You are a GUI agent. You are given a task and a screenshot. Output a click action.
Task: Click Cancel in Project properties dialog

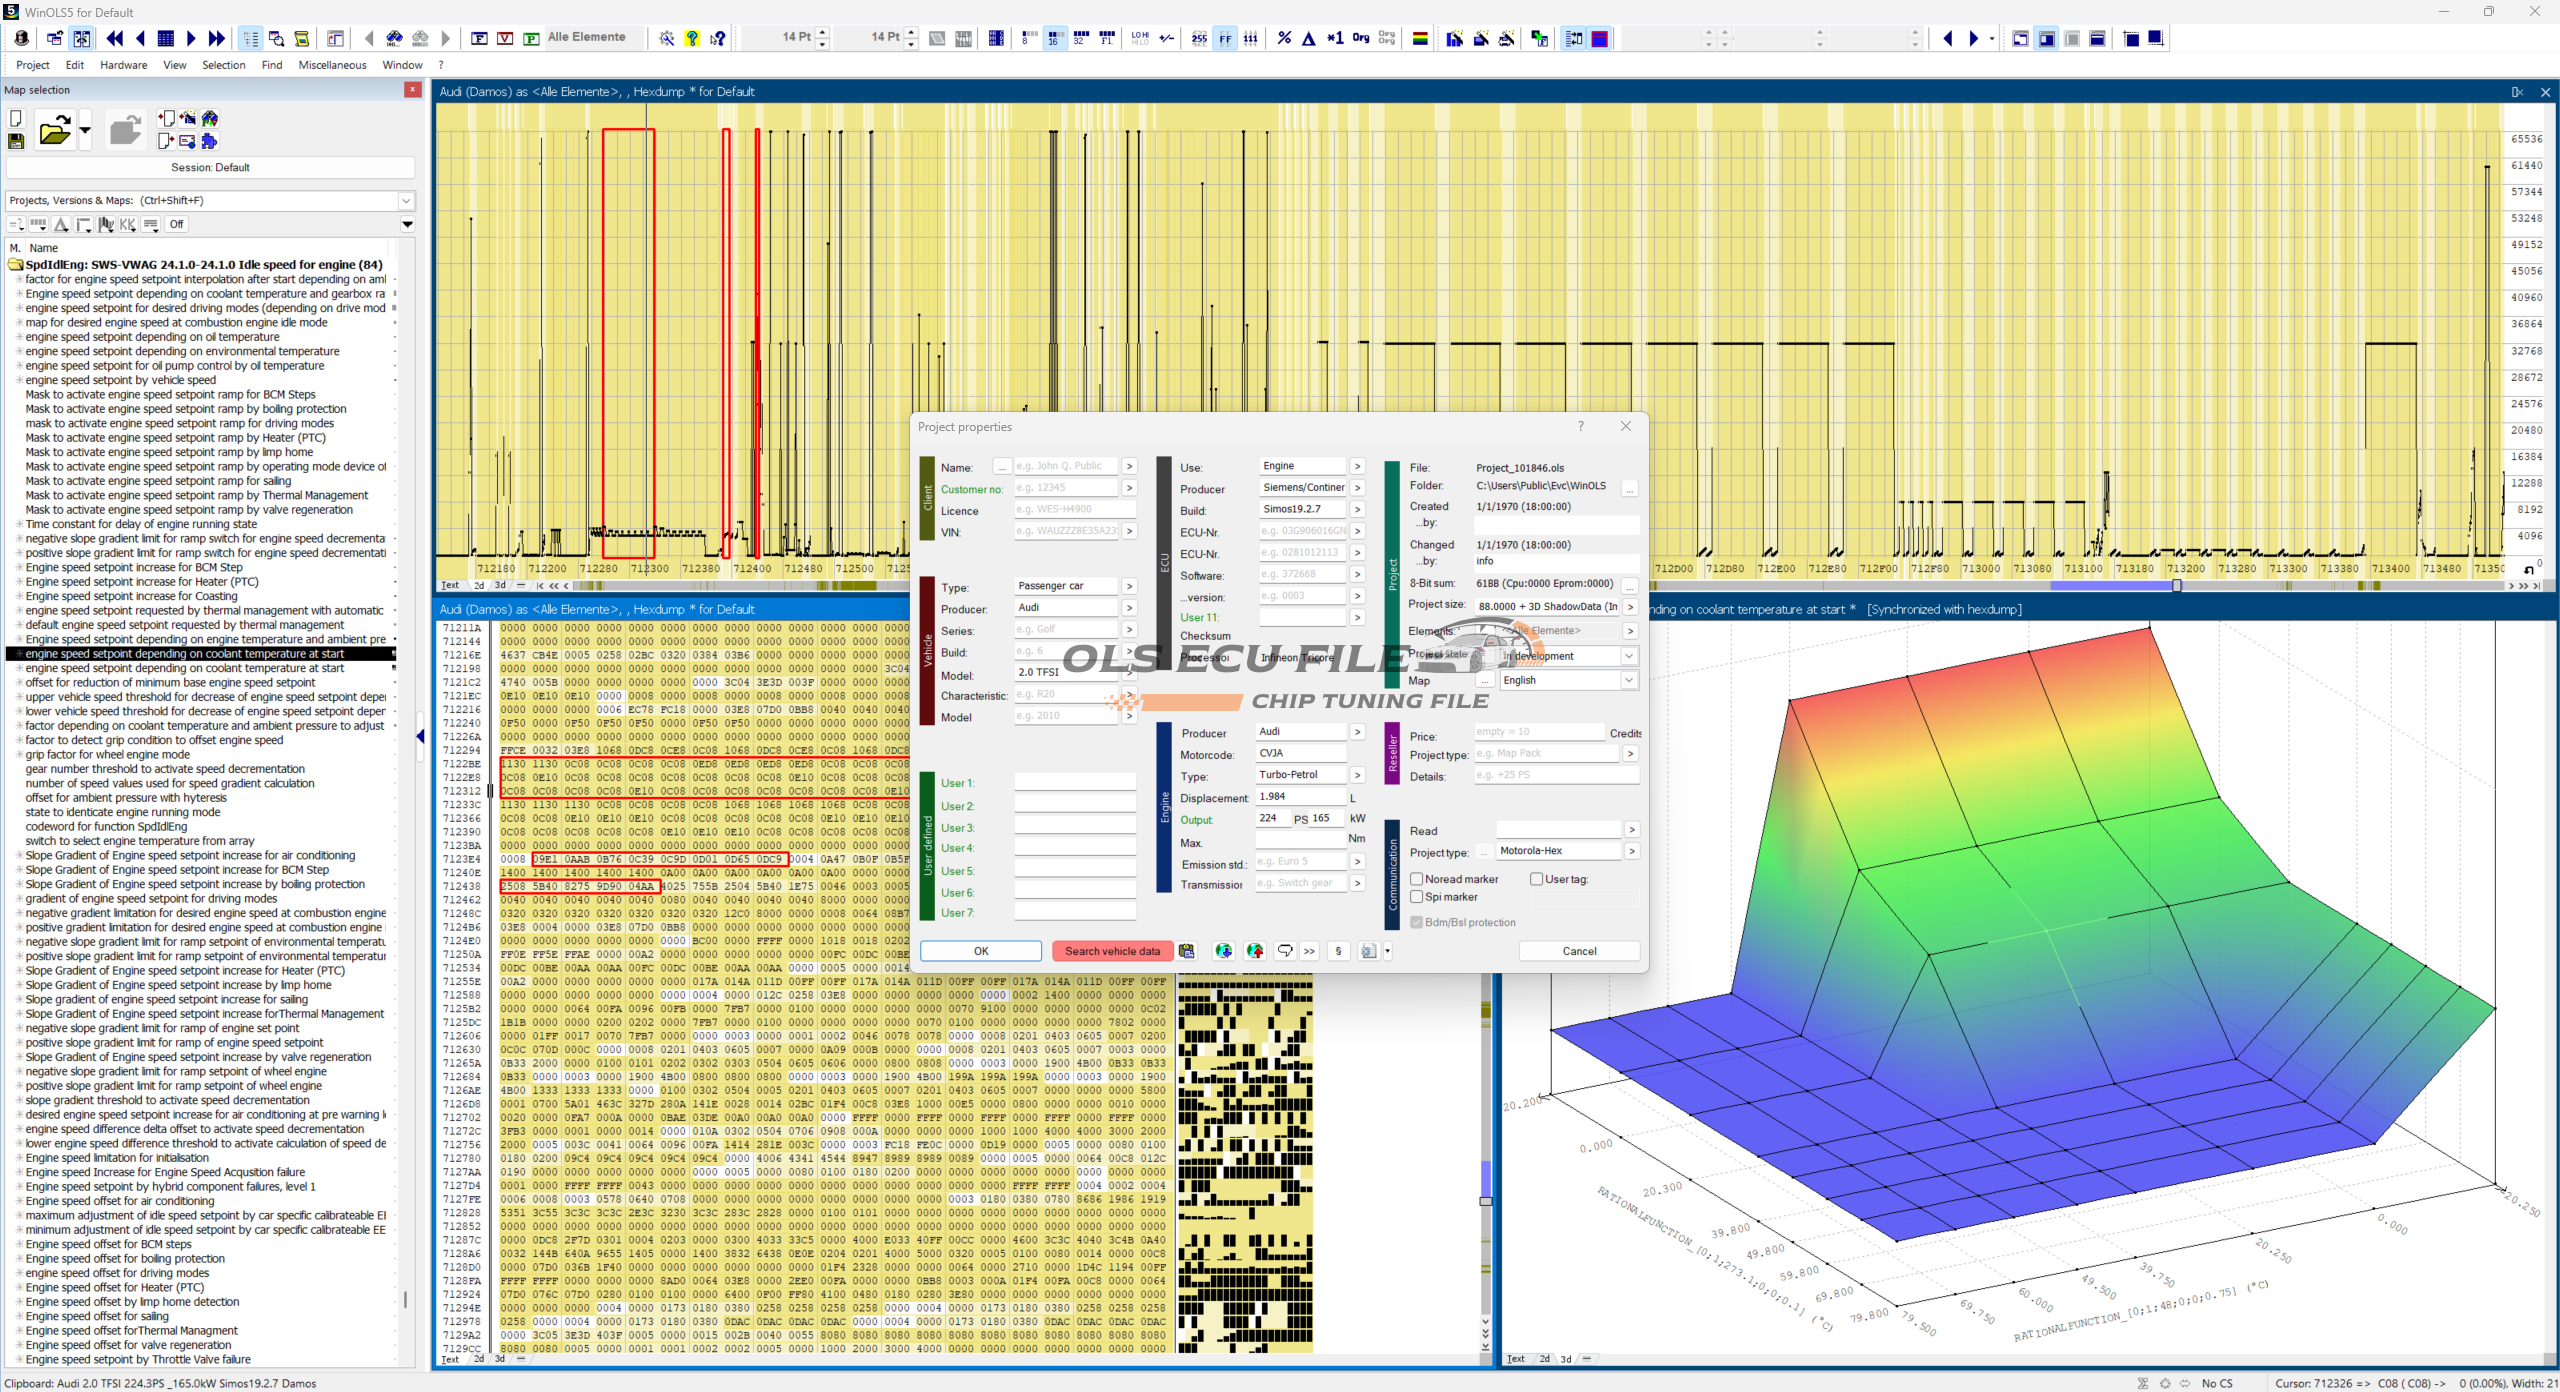pos(1579,951)
